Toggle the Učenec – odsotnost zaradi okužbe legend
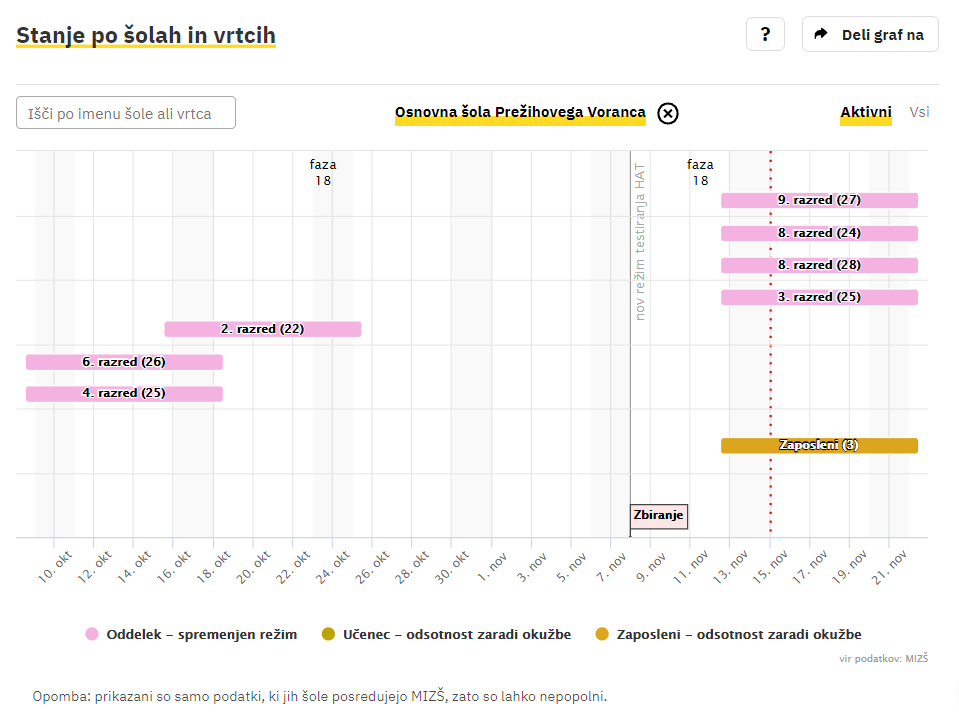The image size is (959, 720). 456,634
